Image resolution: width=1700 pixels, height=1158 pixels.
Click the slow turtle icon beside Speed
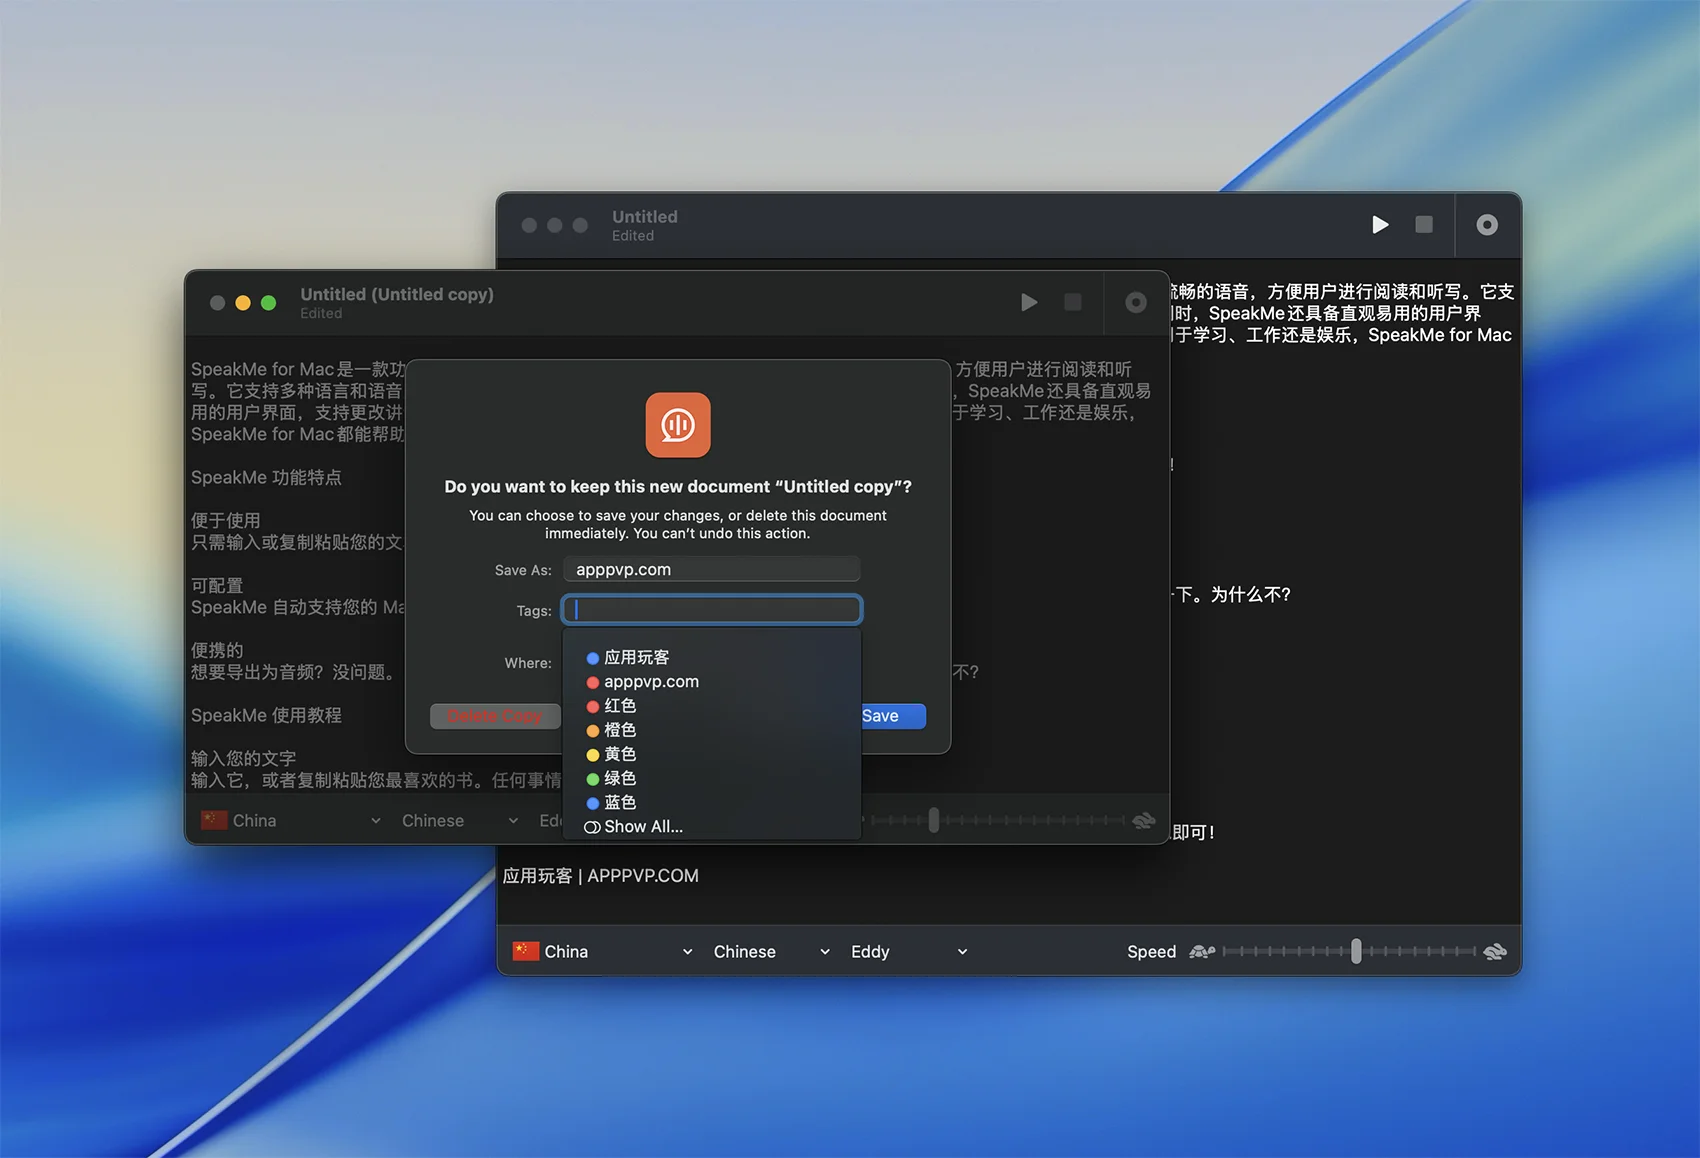click(x=1202, y=952)
